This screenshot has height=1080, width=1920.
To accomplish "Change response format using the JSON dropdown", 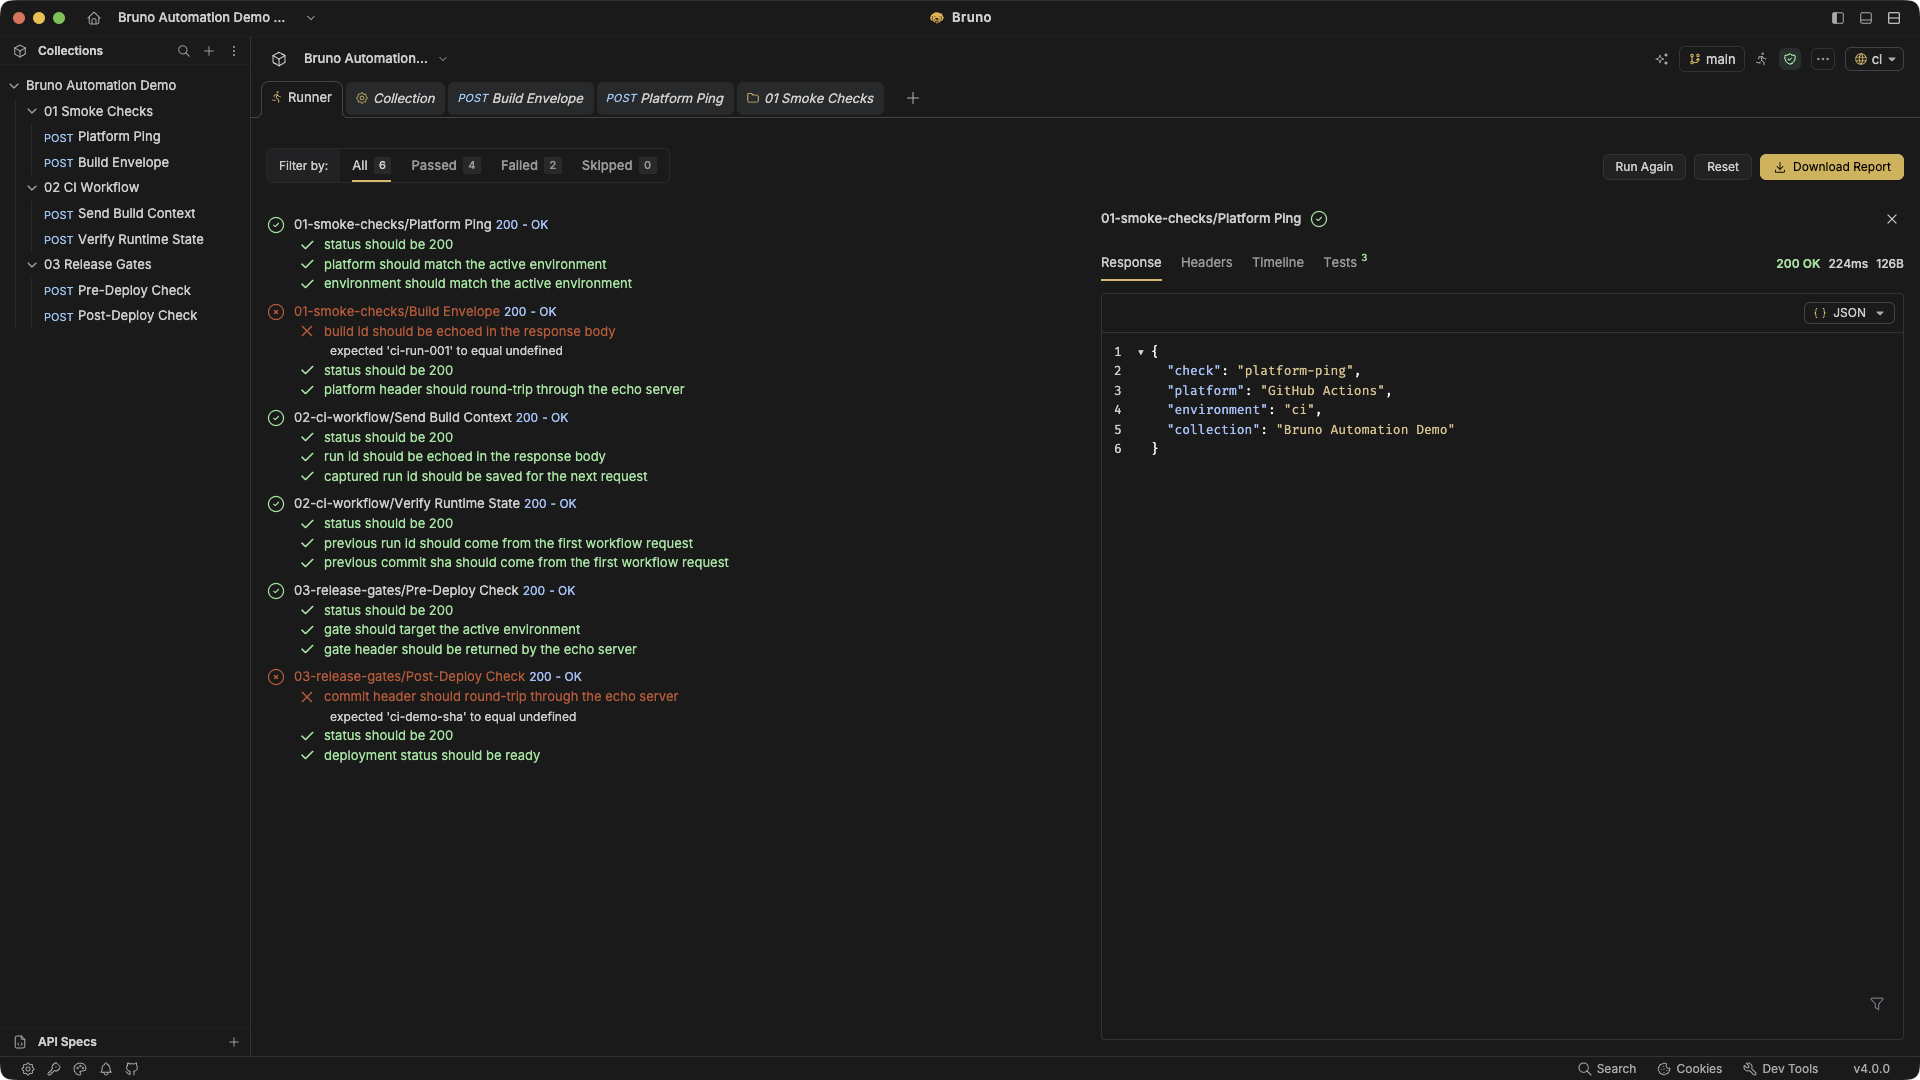I will coord(1849,313).
